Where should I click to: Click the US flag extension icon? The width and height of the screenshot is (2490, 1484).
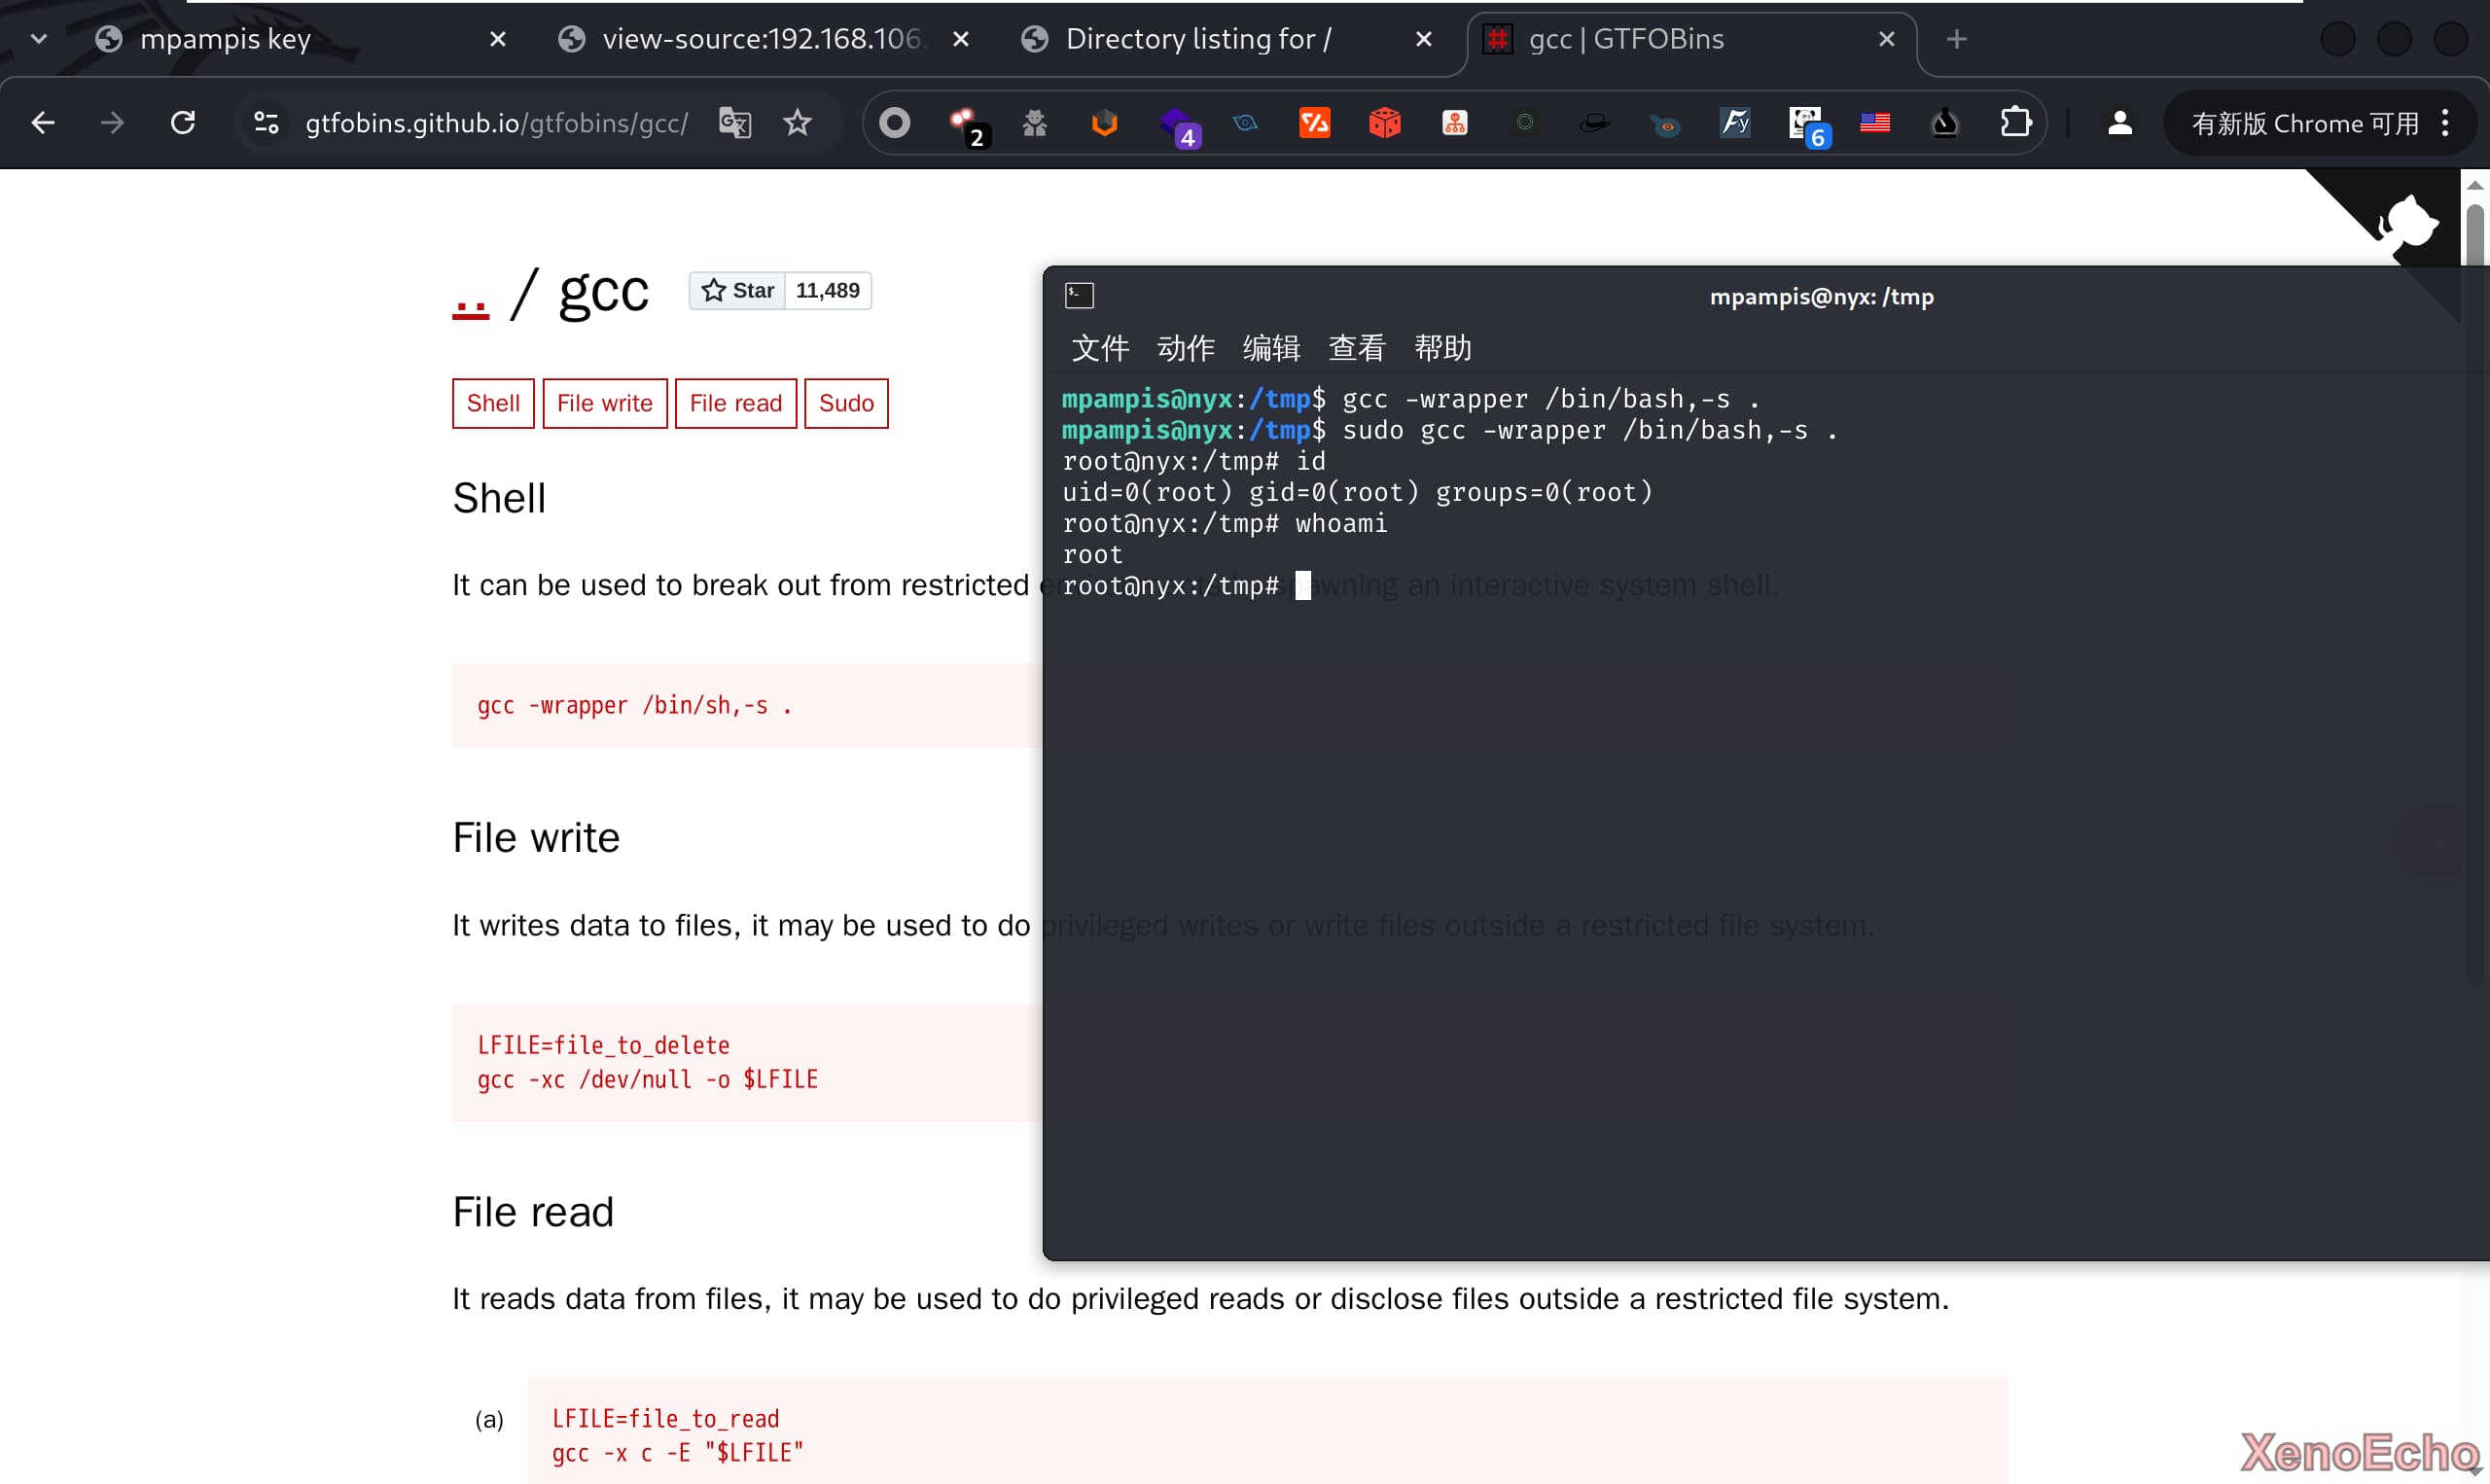point(1875,123)
